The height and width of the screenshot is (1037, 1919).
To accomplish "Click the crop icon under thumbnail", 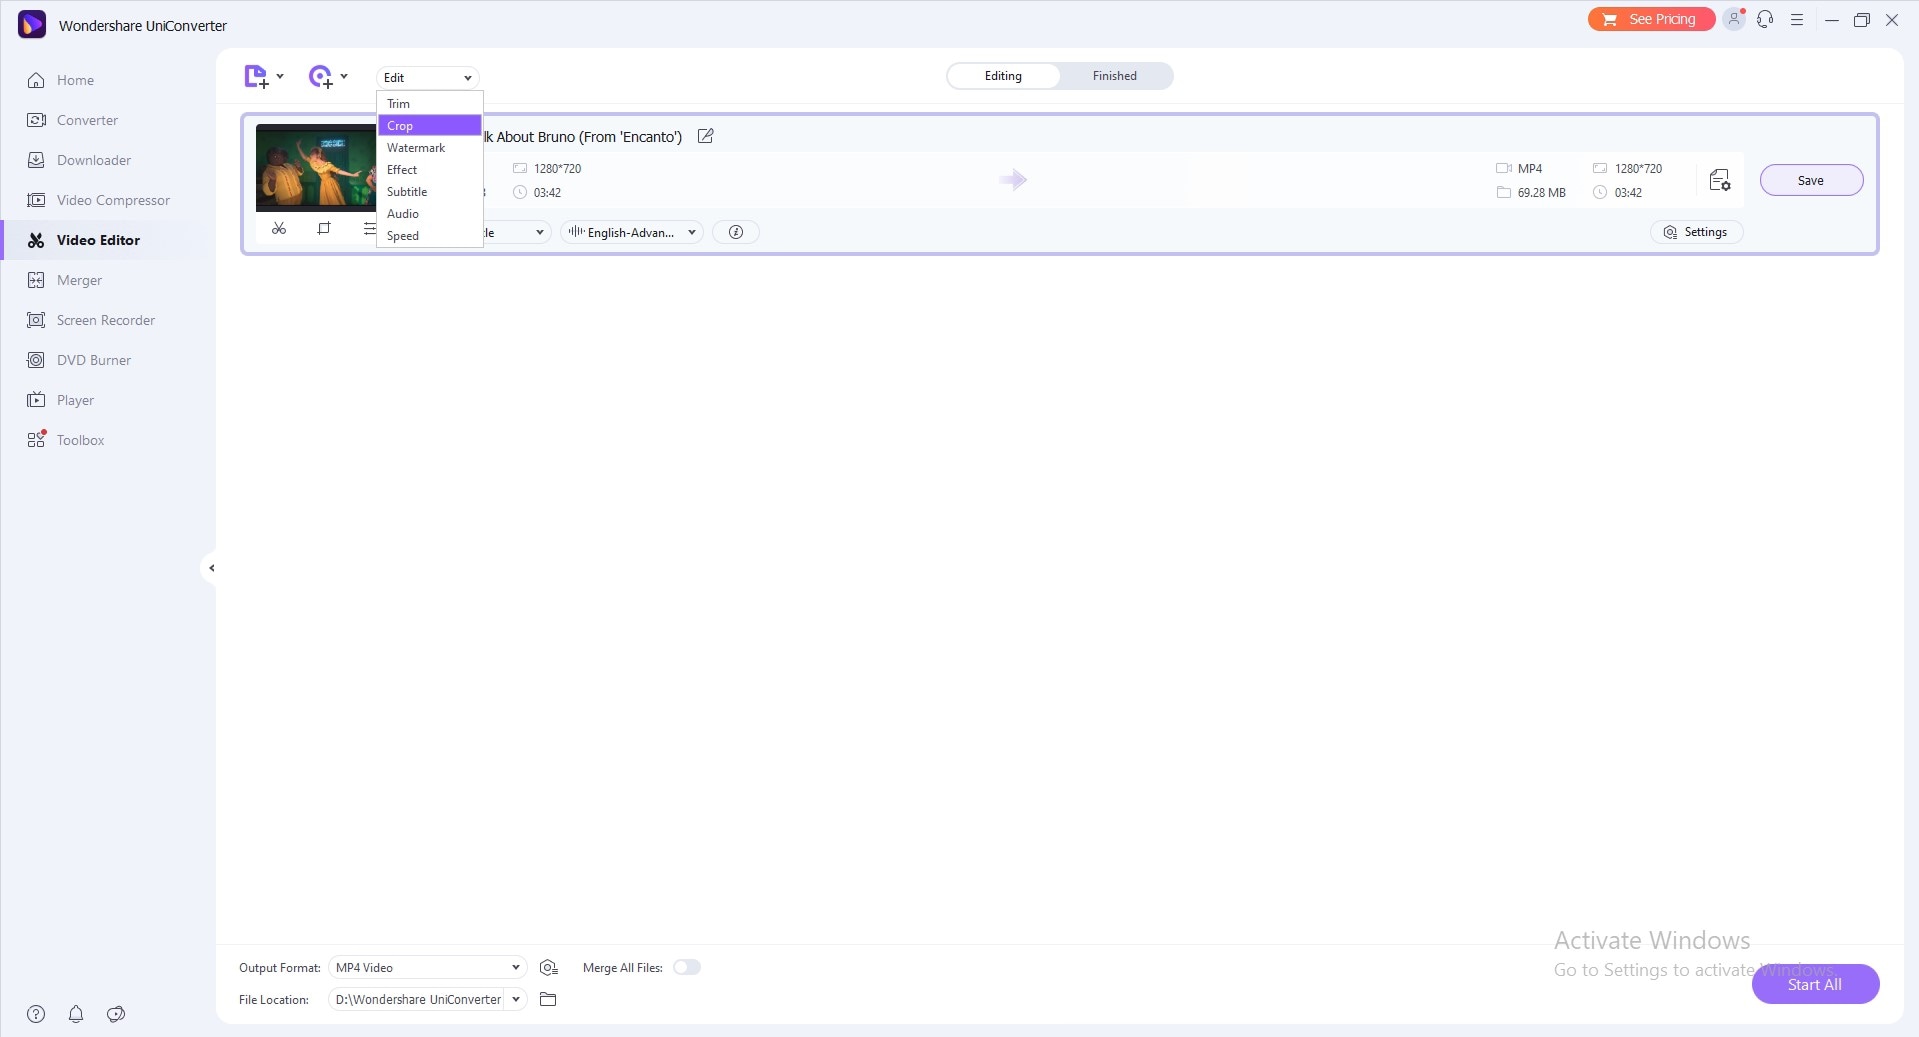I will click(324, 229).
